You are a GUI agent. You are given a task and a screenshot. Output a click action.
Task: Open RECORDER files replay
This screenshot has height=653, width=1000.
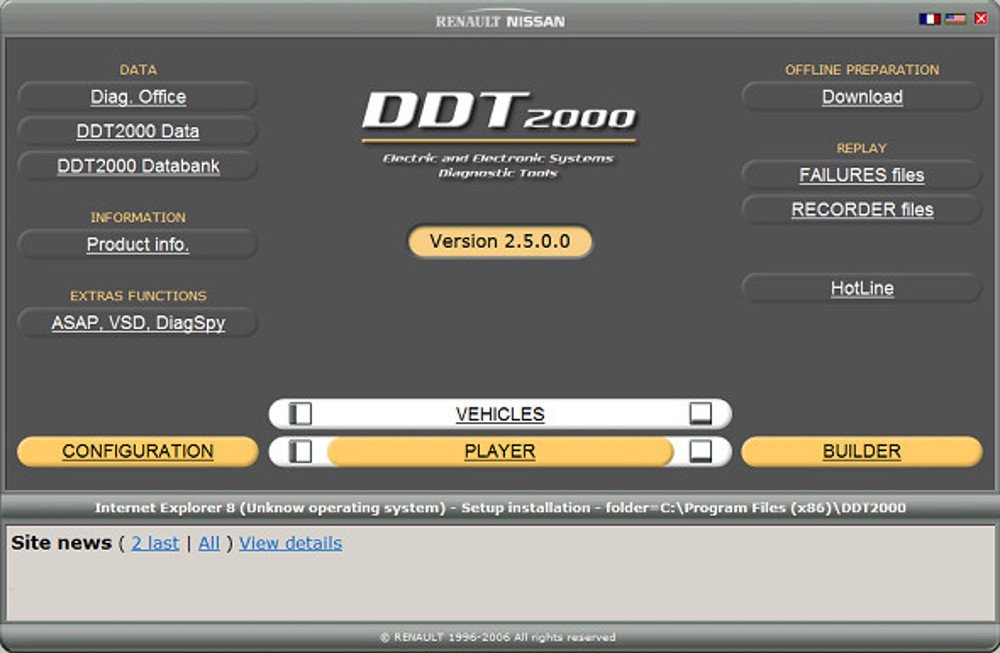(862, 210)
